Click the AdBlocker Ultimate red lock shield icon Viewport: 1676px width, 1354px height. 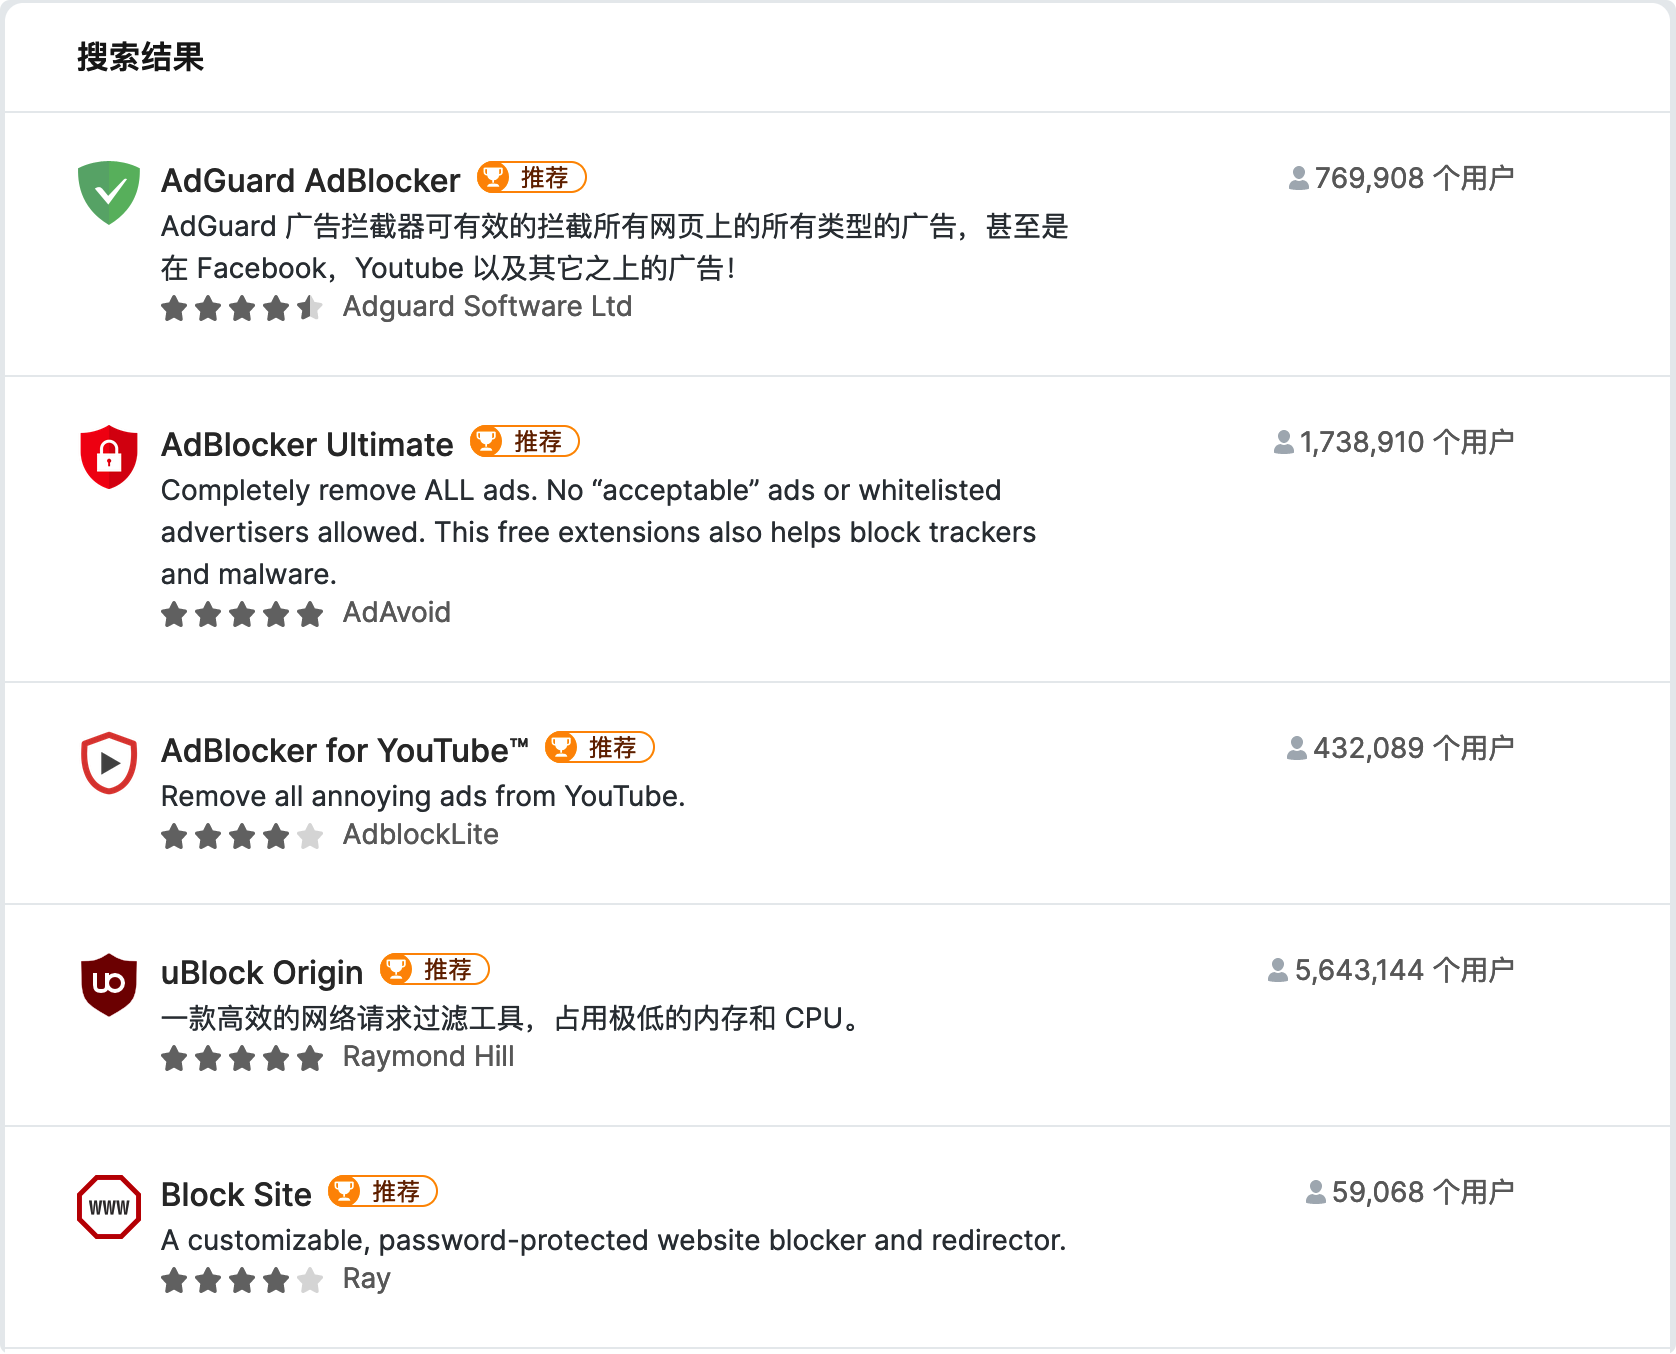pyautogui.click(x=109, y=457)
